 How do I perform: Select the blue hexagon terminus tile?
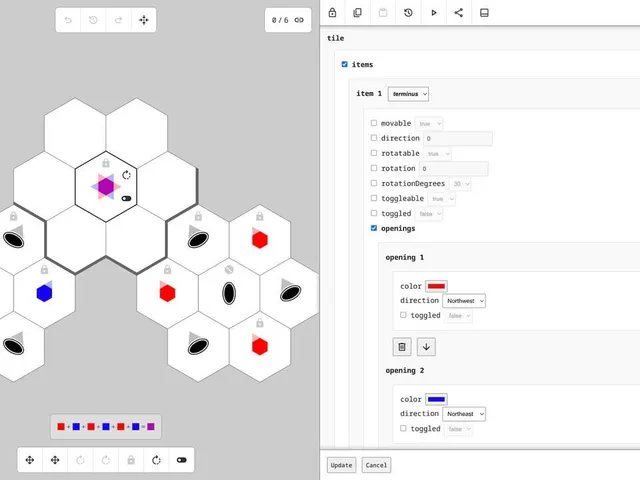(x=44, y=293)
